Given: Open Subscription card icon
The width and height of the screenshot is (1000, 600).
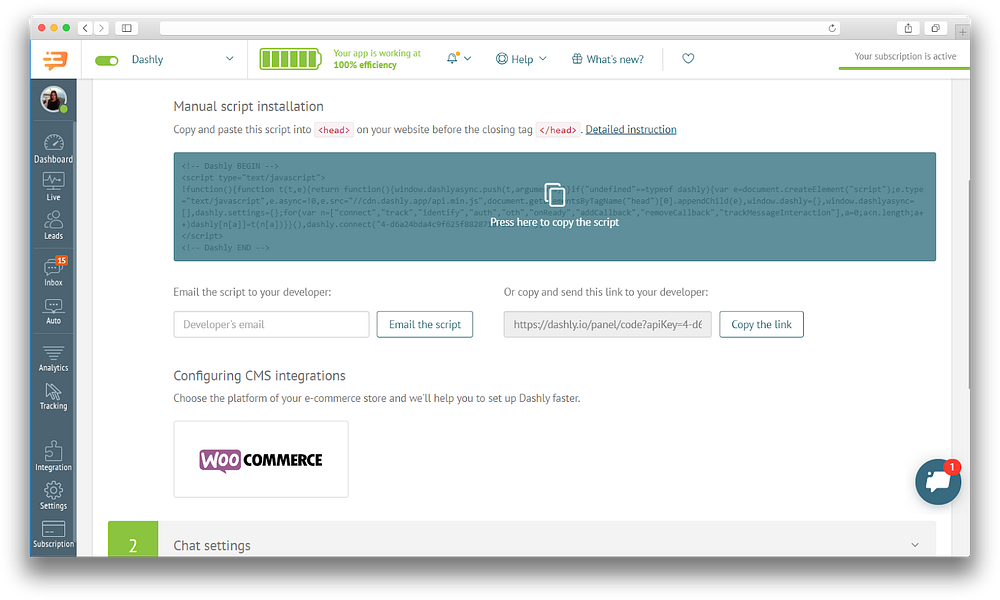Looking at the screenshot, I should pos(54,534).
